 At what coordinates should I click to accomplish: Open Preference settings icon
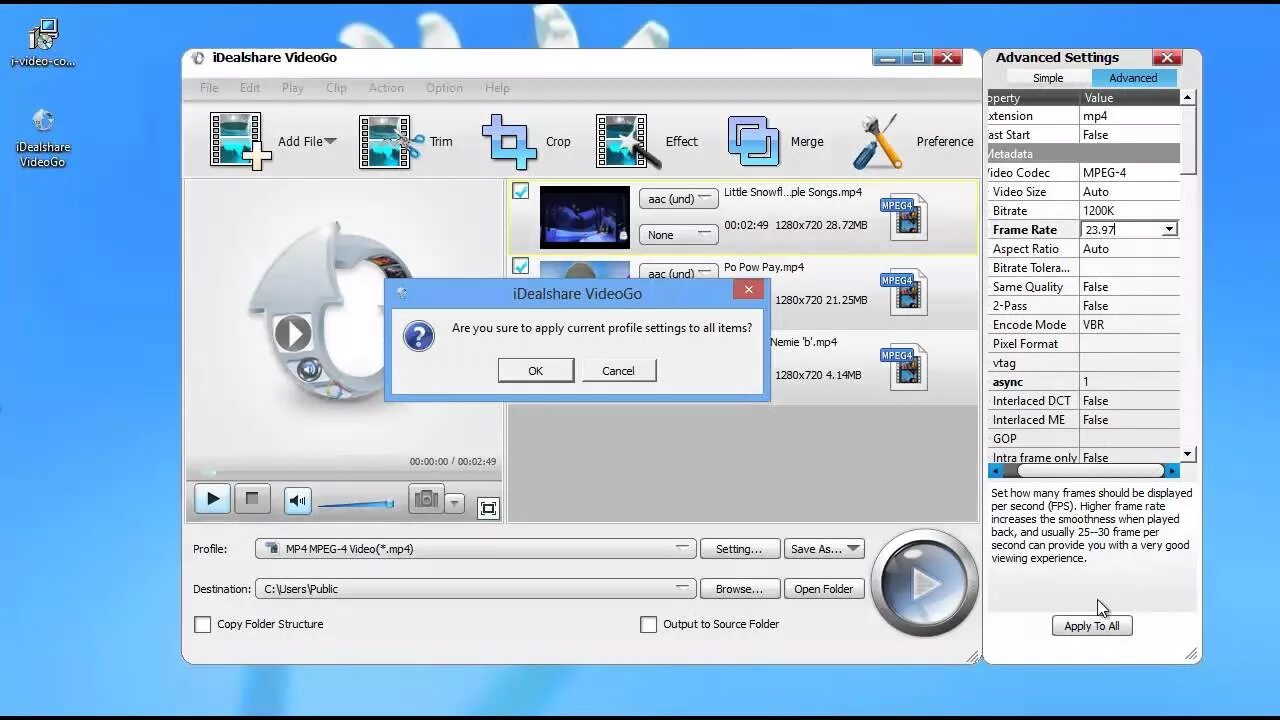click(x=879, y=141)
